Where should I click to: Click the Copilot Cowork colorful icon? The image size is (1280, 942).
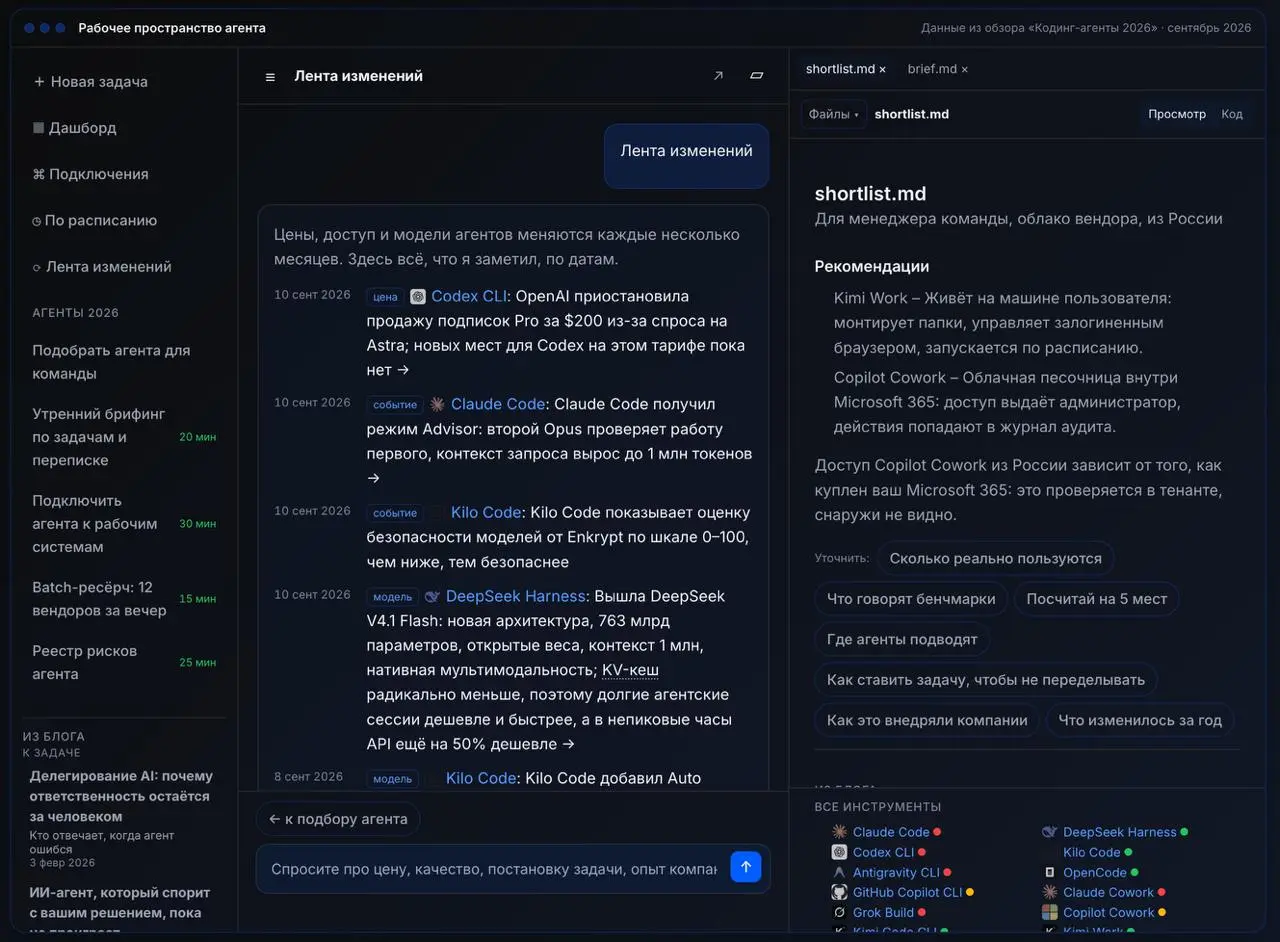(x=1050, y=912)
